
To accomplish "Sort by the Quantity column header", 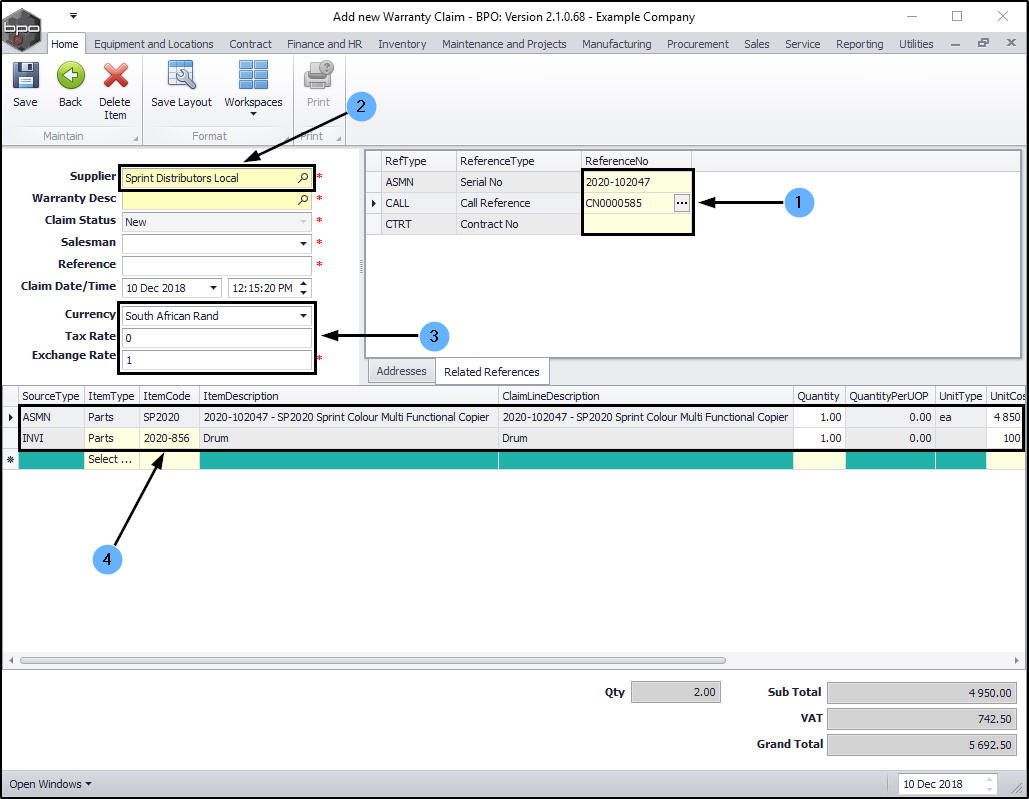I will coord(818,396).
